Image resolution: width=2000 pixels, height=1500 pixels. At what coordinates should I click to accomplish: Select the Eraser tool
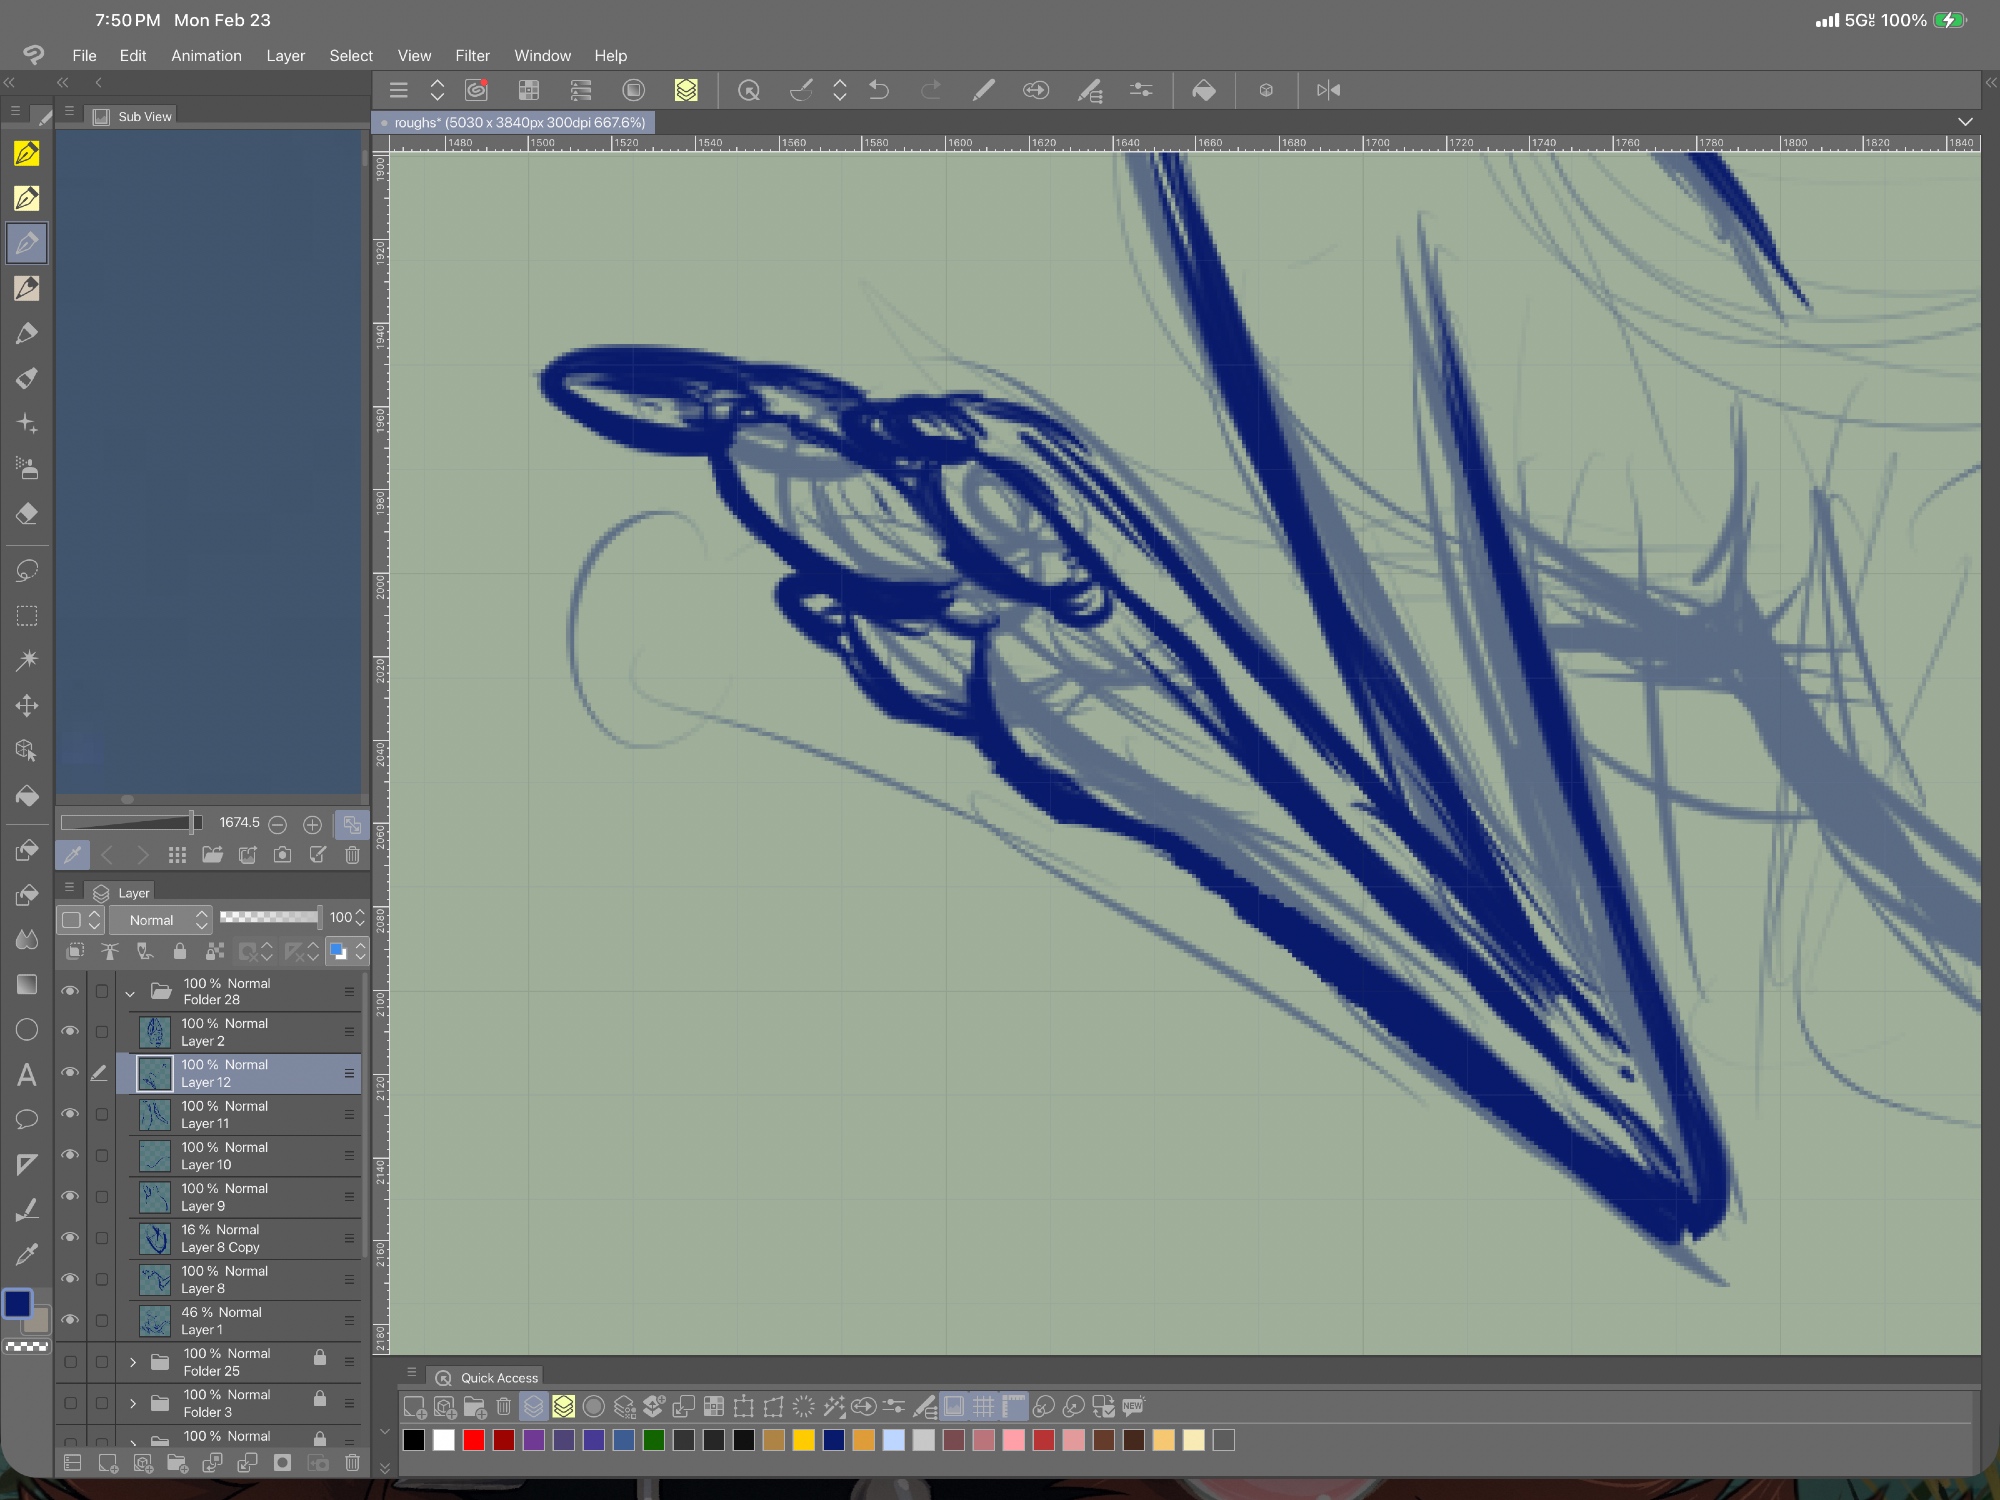coord(27,514)
